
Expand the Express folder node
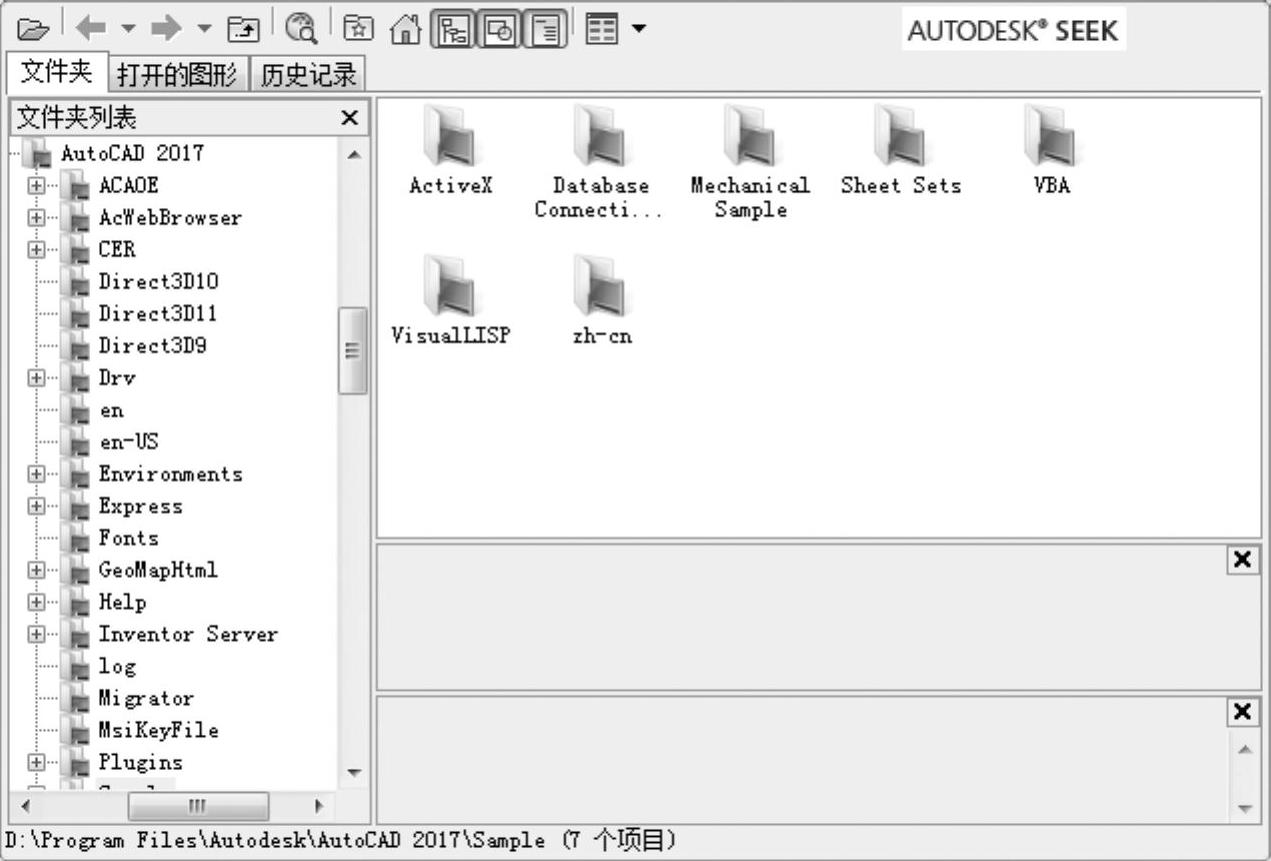(x=37, y=505)
